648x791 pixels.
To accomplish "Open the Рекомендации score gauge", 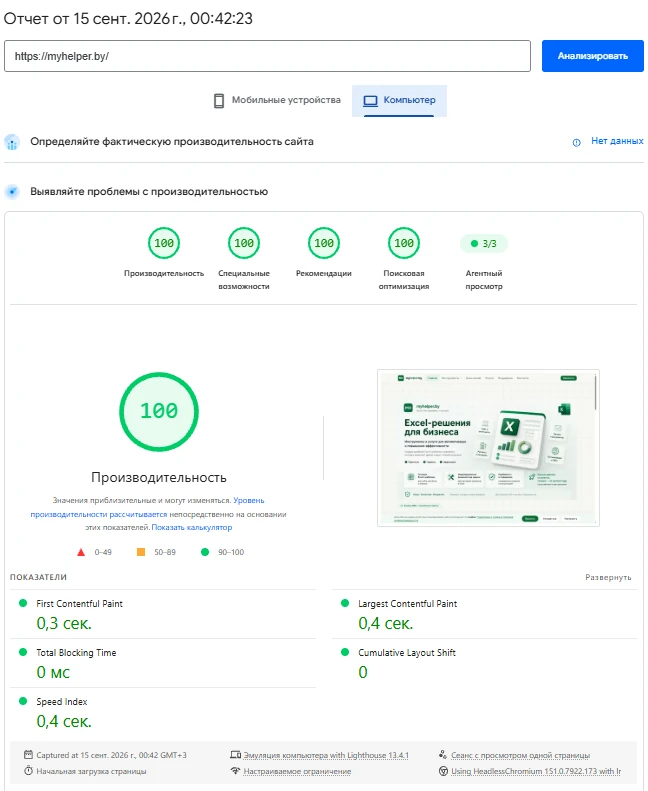I will [324, 243].
